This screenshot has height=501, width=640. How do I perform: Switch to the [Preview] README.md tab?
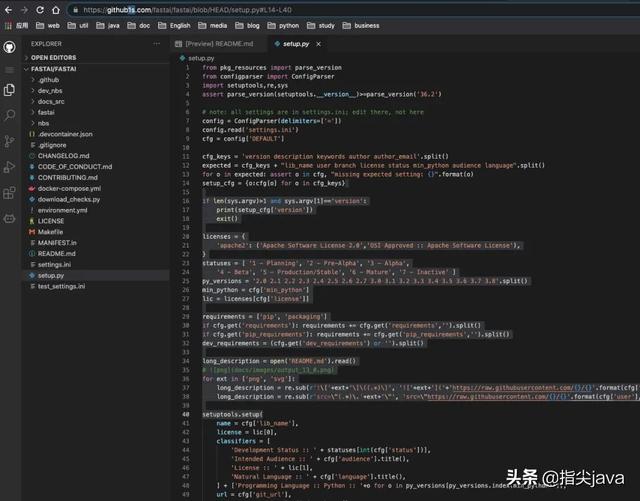coord(220,44)
